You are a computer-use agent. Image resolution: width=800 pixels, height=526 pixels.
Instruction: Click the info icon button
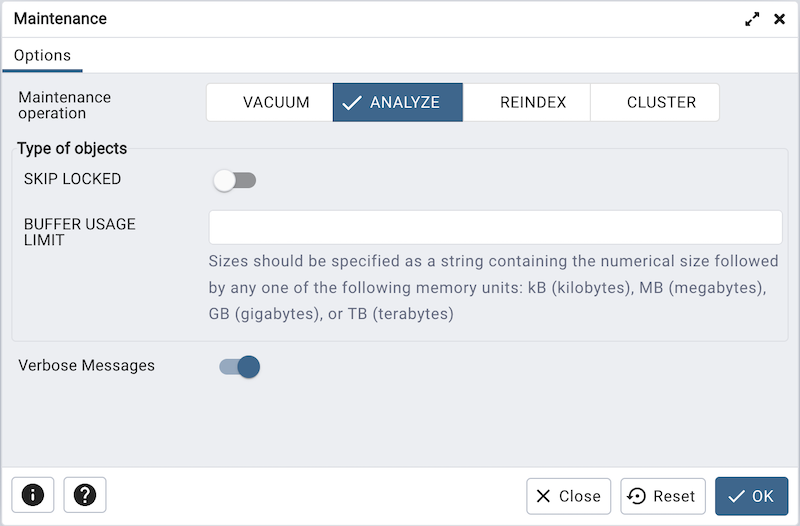coord(33,495)
